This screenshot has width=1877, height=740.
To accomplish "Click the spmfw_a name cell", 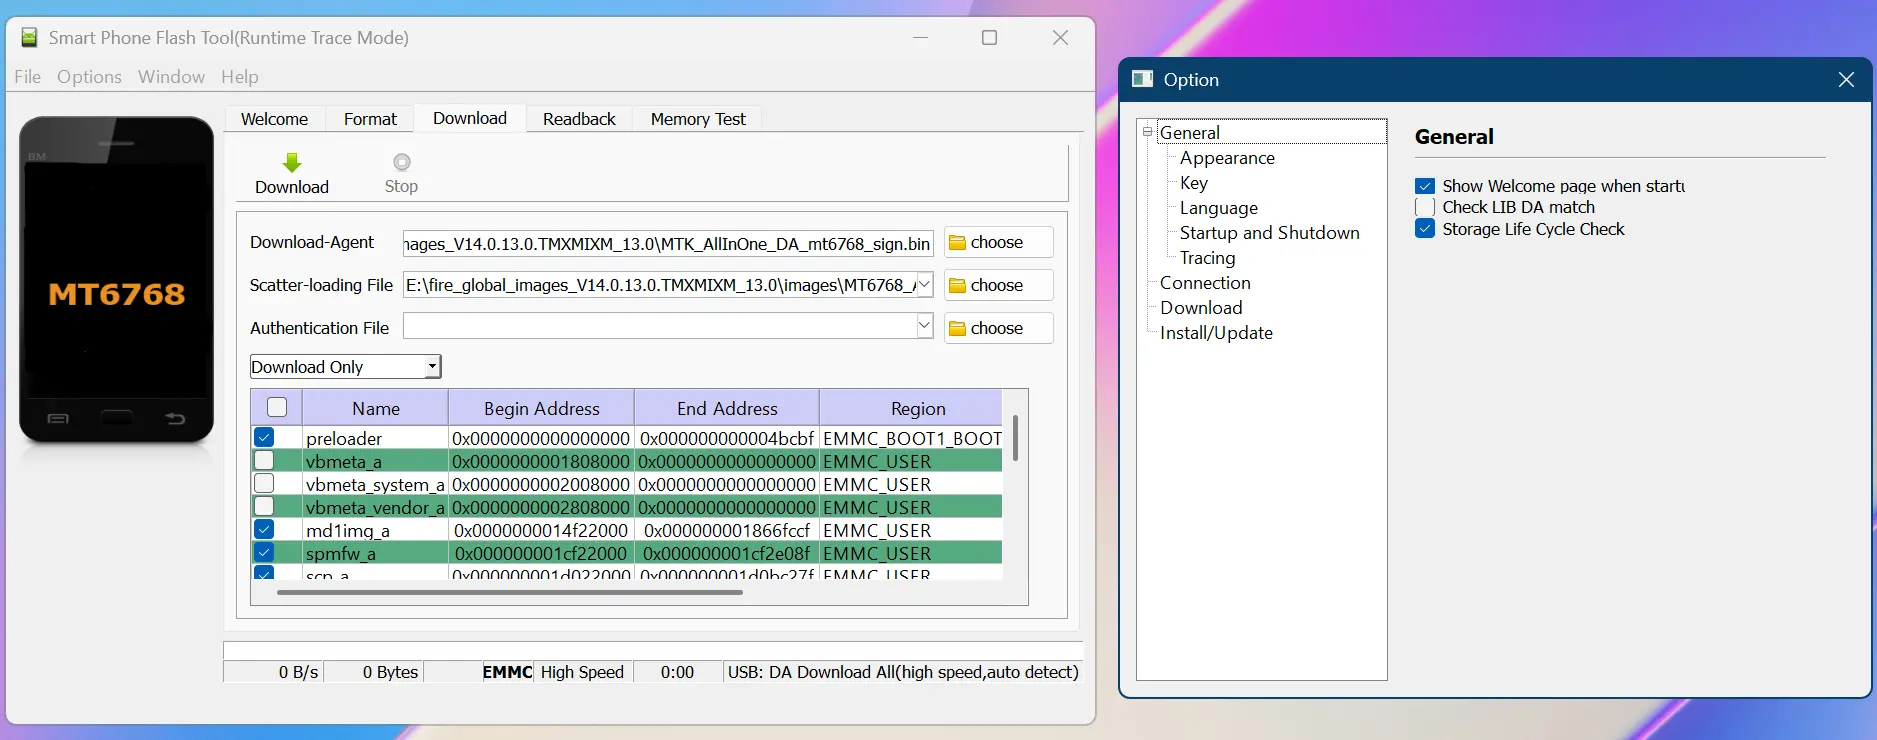I will (375, 553).
